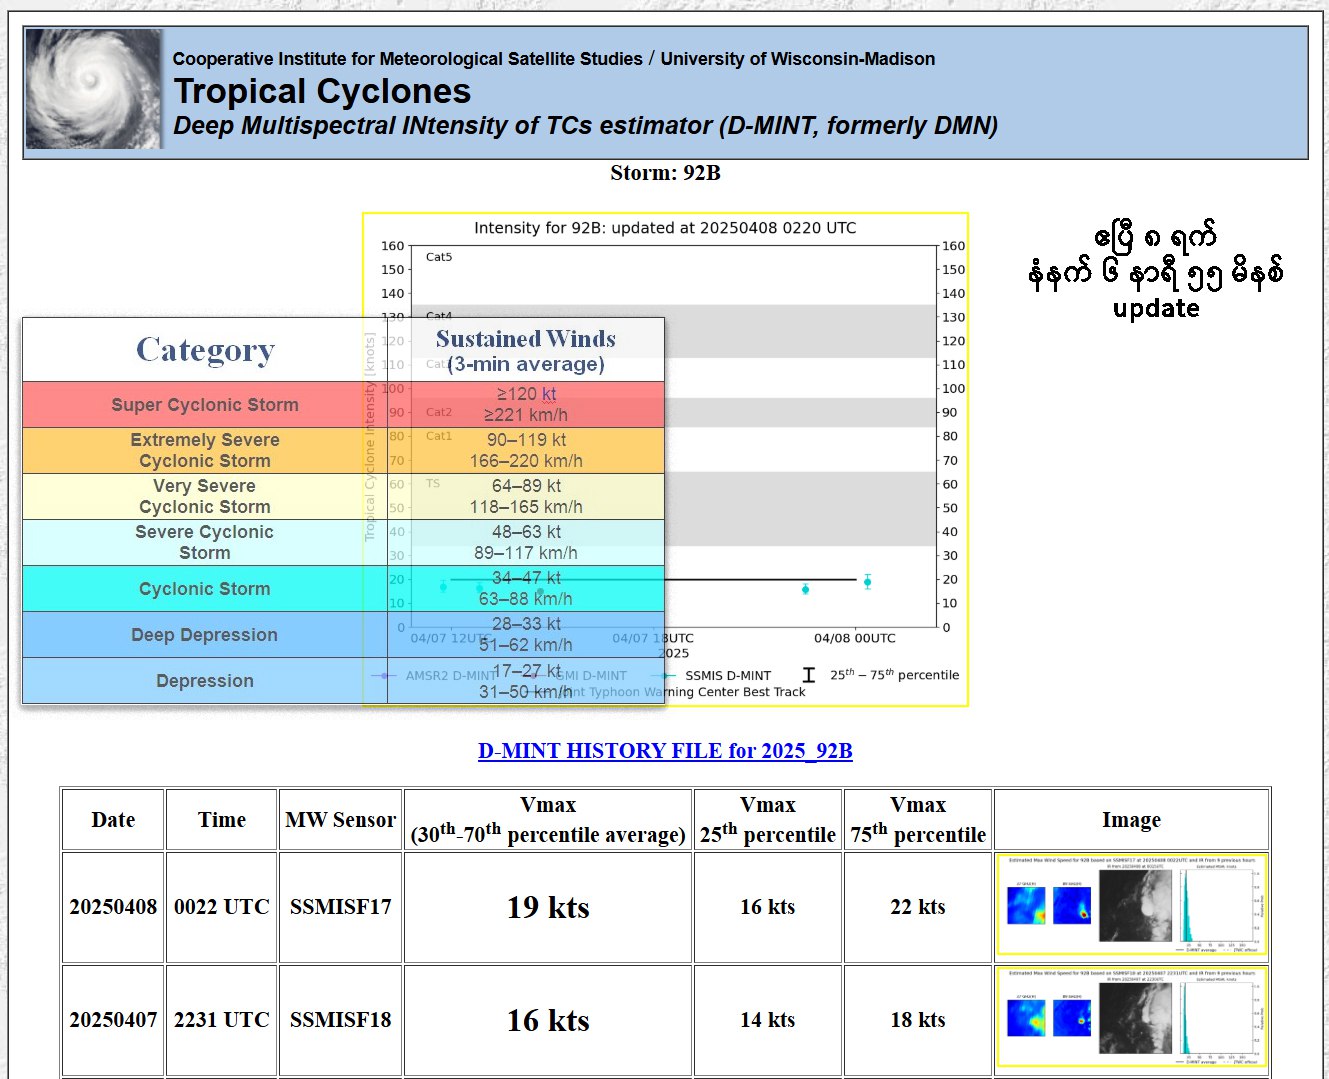Click the intensity chart for 92B
Screen dimensions: 1329x1079
click(x=665, y=459)
